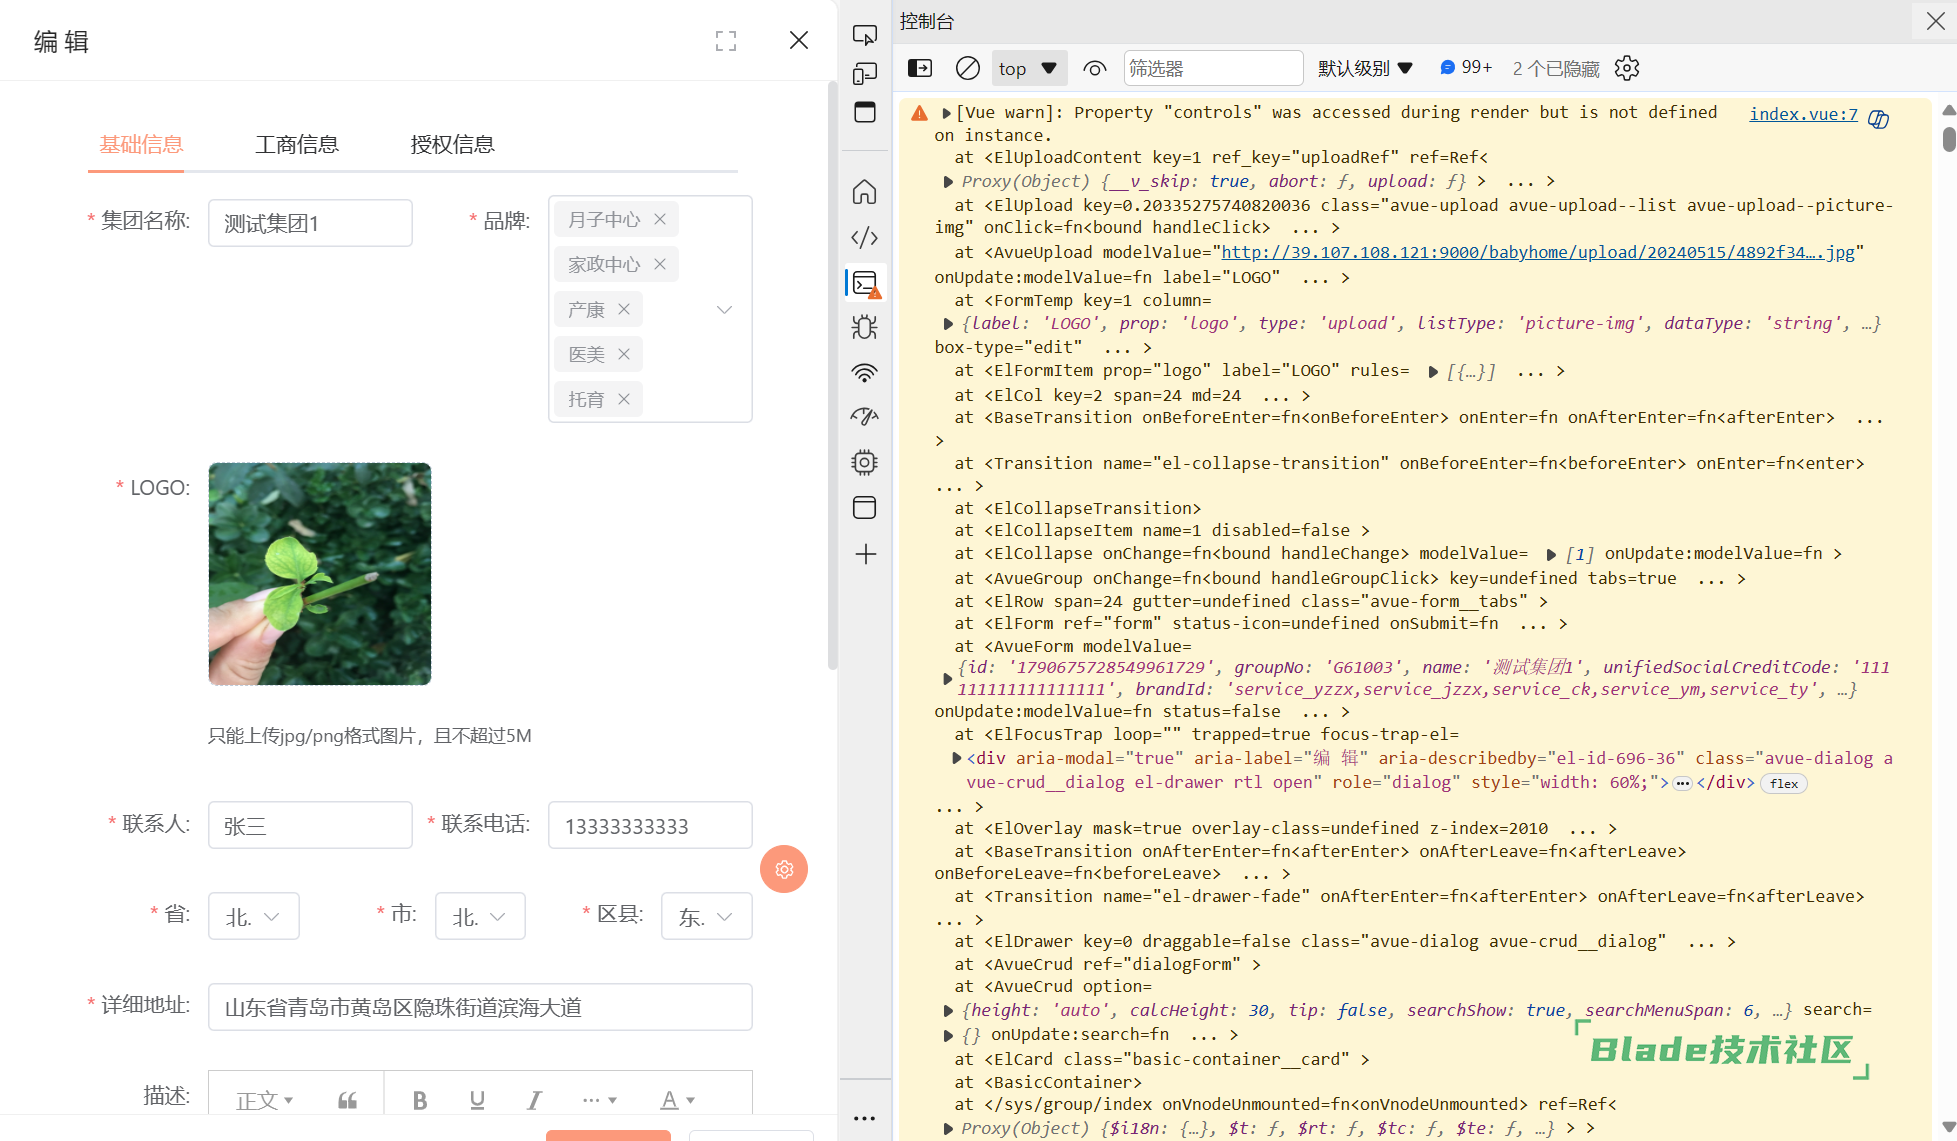Close the 编辑 dialog
This screenshot has width=1957, height=1141.
[x=798, y=40]
